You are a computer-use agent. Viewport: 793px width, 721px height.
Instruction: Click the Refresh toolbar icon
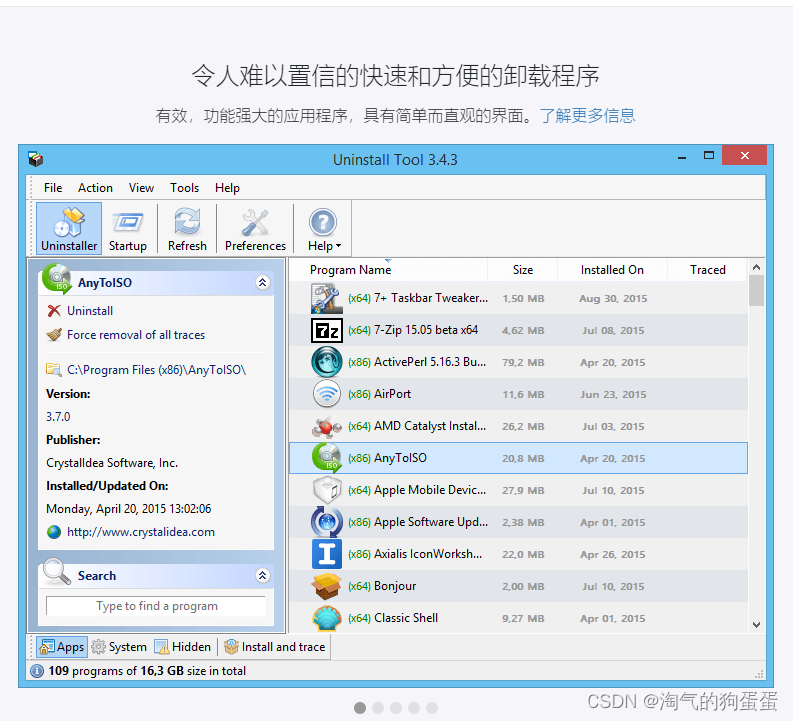(187, 229)
